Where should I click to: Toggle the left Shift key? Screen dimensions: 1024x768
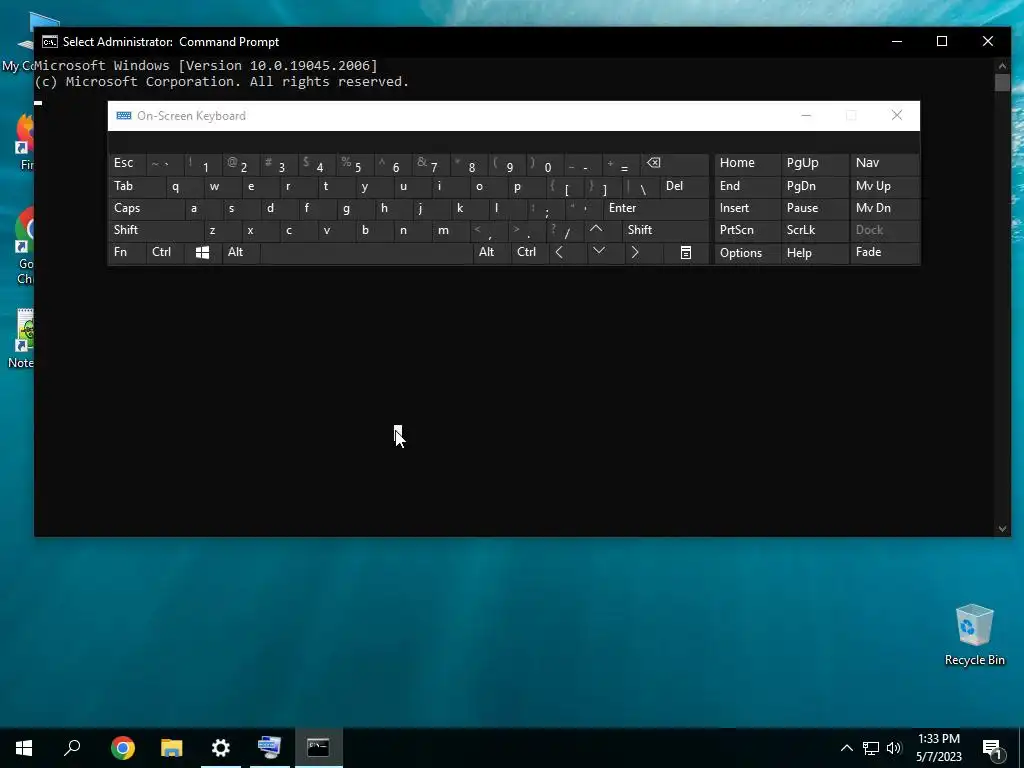pyautogui.click(x=155, y=230)
